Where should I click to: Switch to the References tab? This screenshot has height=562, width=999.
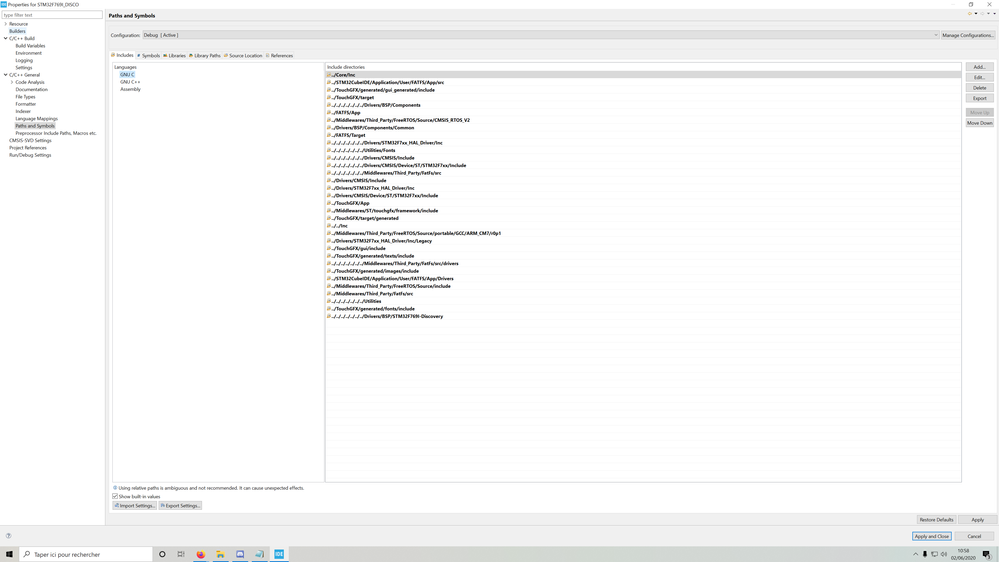coord(279,55)
